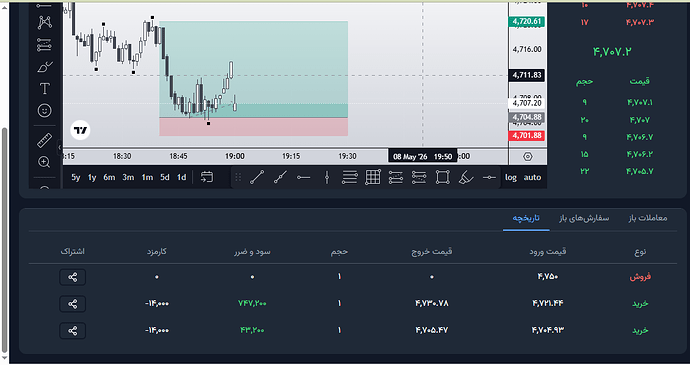Select order book bid price ۴,۷۰۶.۷
The image size is (690, 365).
coord(640,137)
